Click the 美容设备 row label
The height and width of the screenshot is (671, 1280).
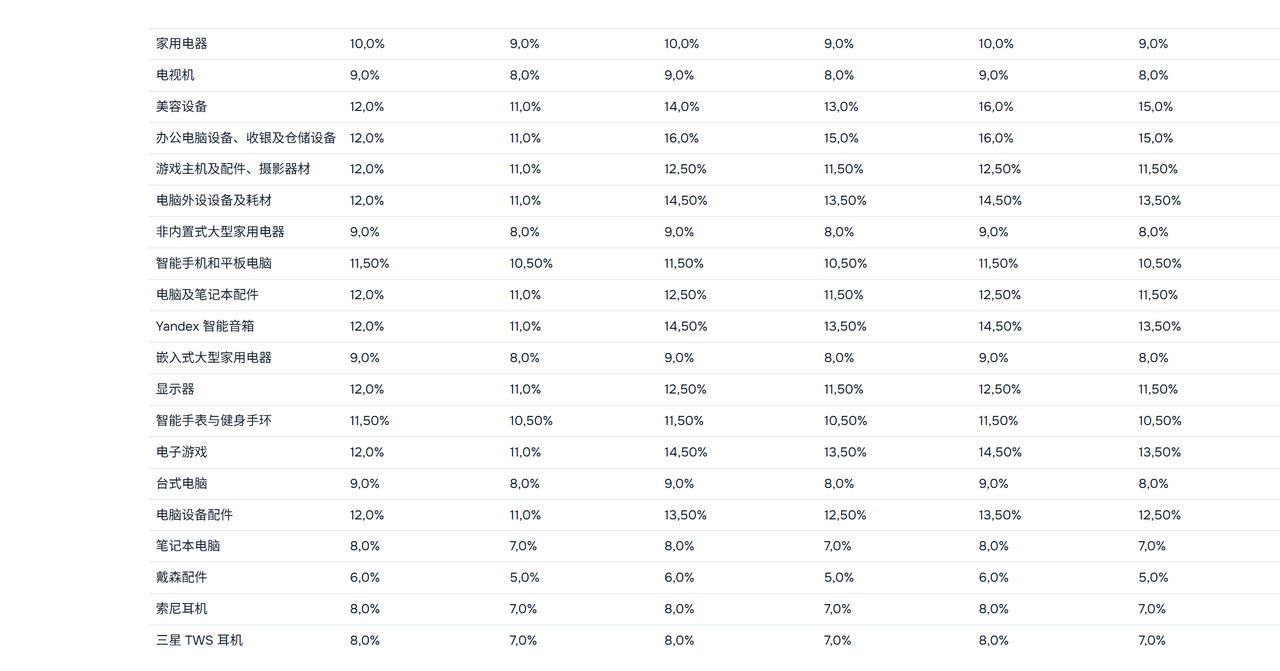(182, 107)
